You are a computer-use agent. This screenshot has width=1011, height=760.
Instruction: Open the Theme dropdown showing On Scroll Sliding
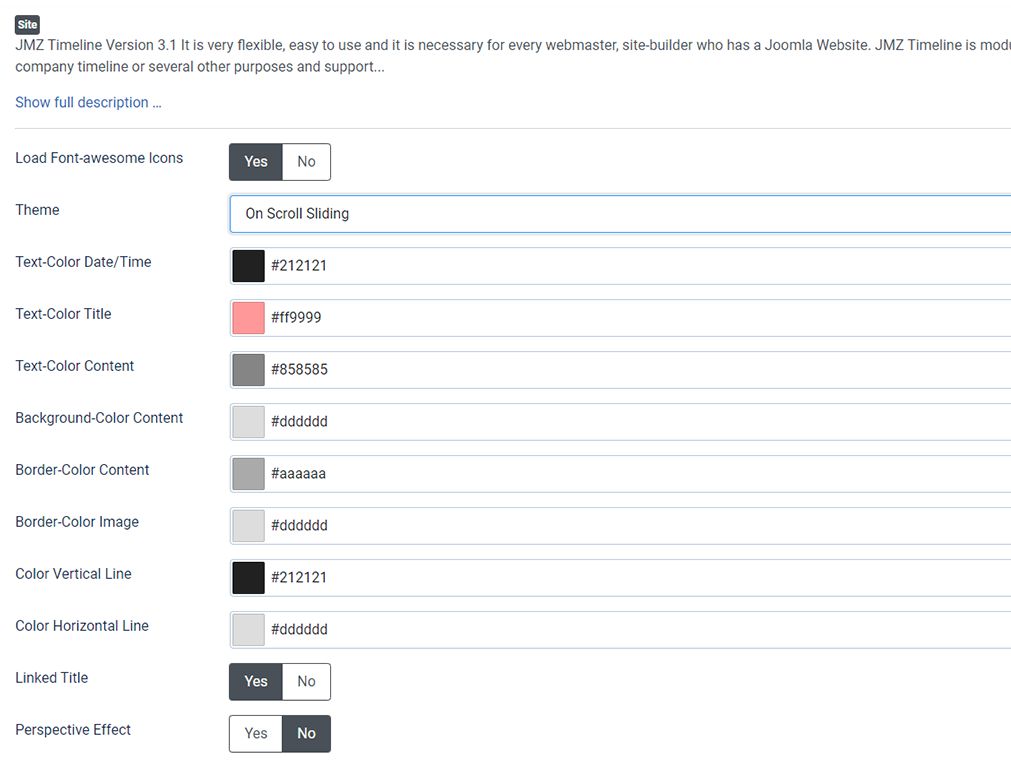pos(620,214)
